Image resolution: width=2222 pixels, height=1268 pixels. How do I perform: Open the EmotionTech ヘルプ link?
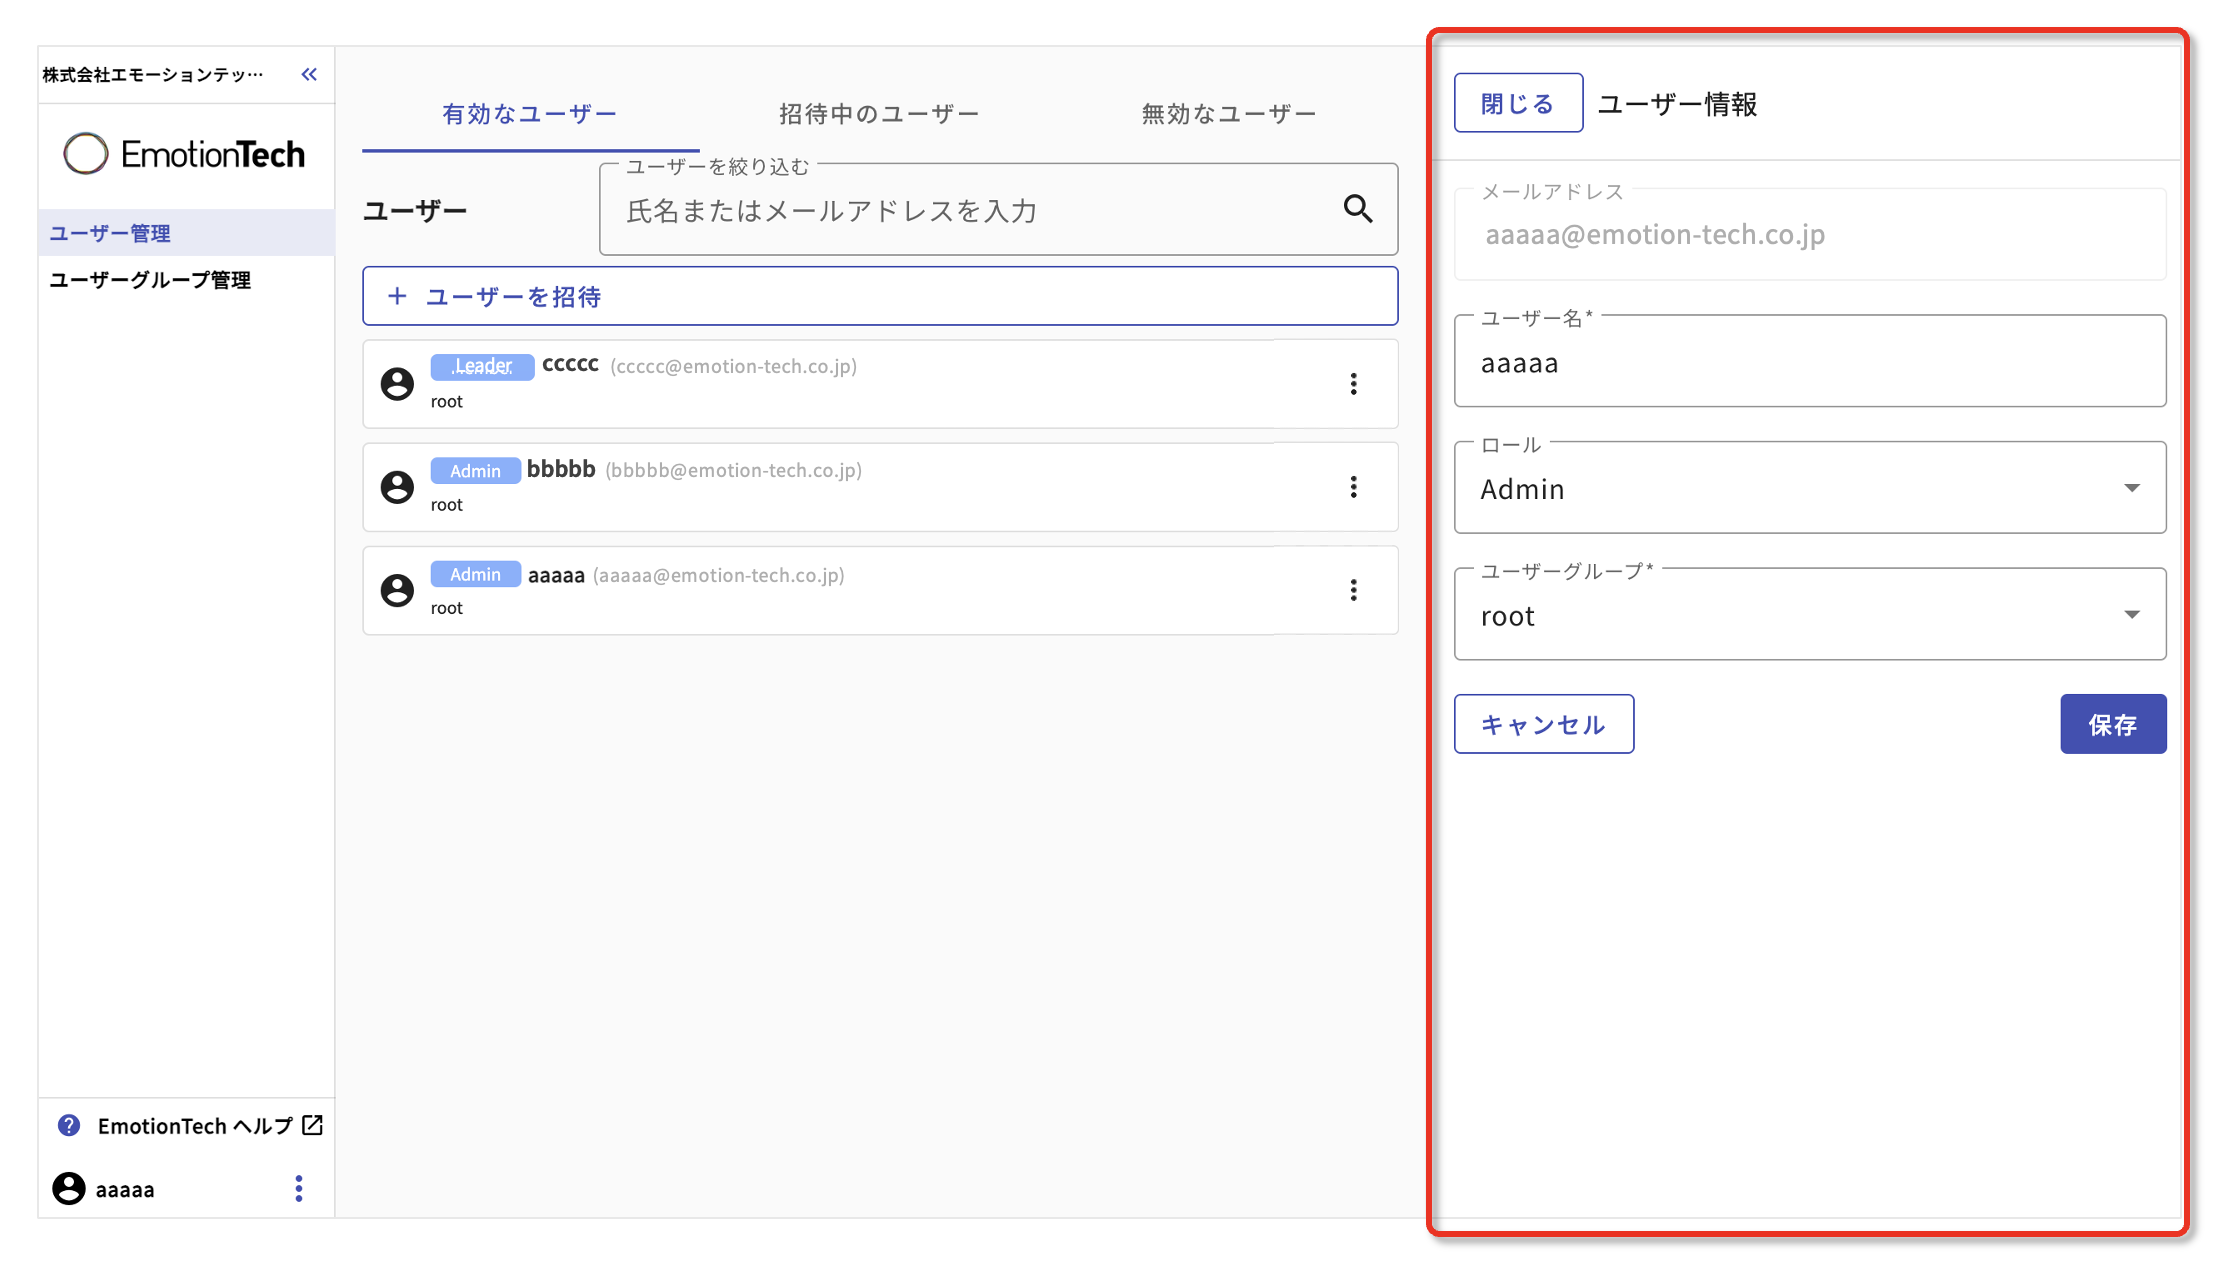click(x=195, y=1126)
